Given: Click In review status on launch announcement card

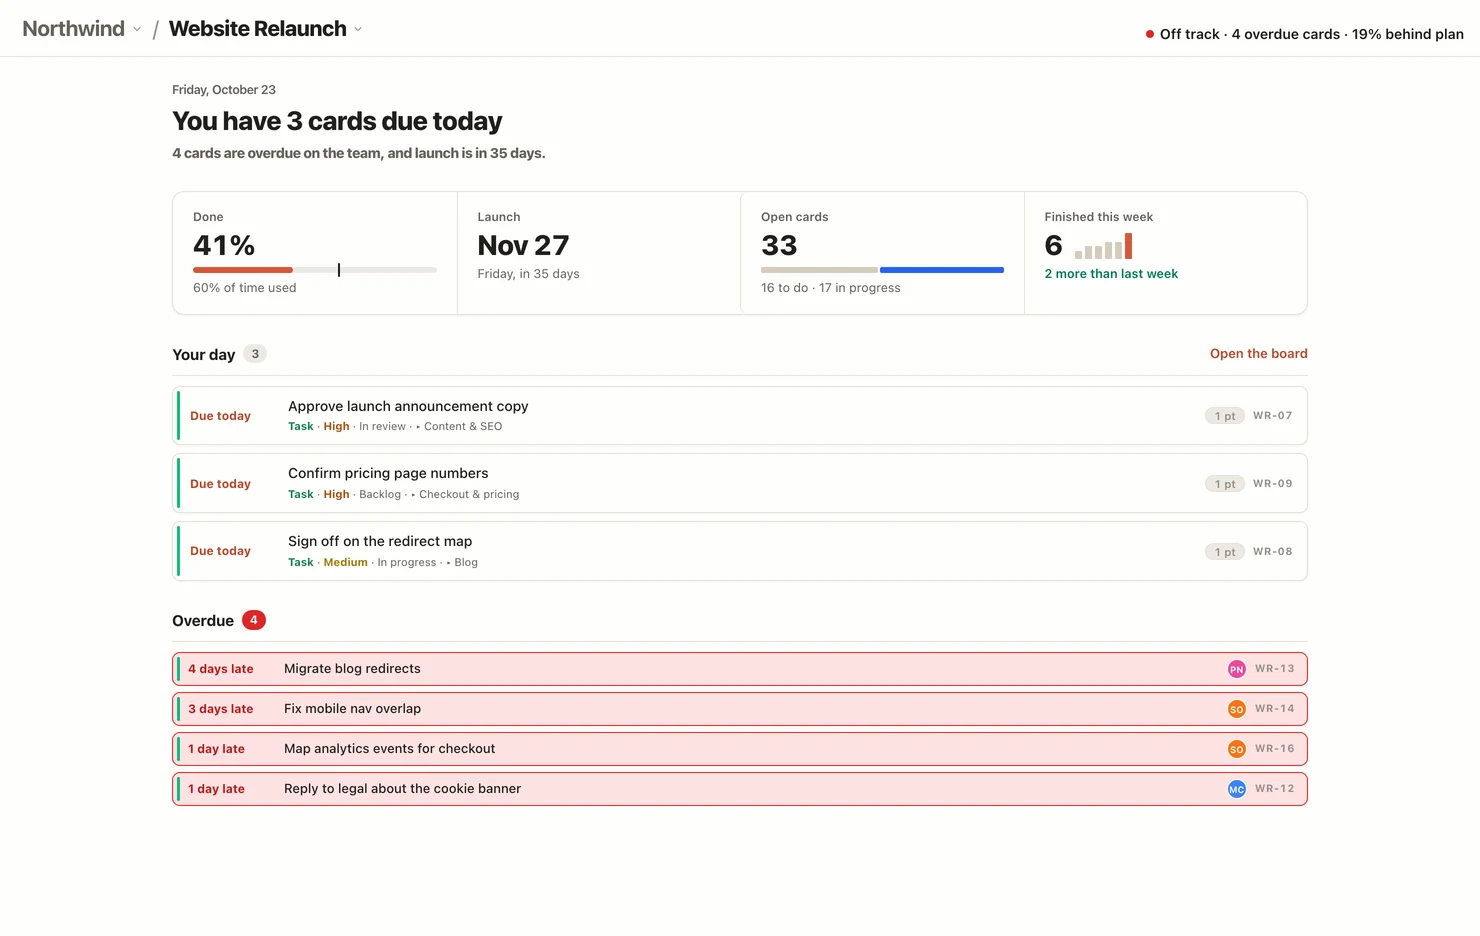Looking at the screenshot, I should coord(382,427).
